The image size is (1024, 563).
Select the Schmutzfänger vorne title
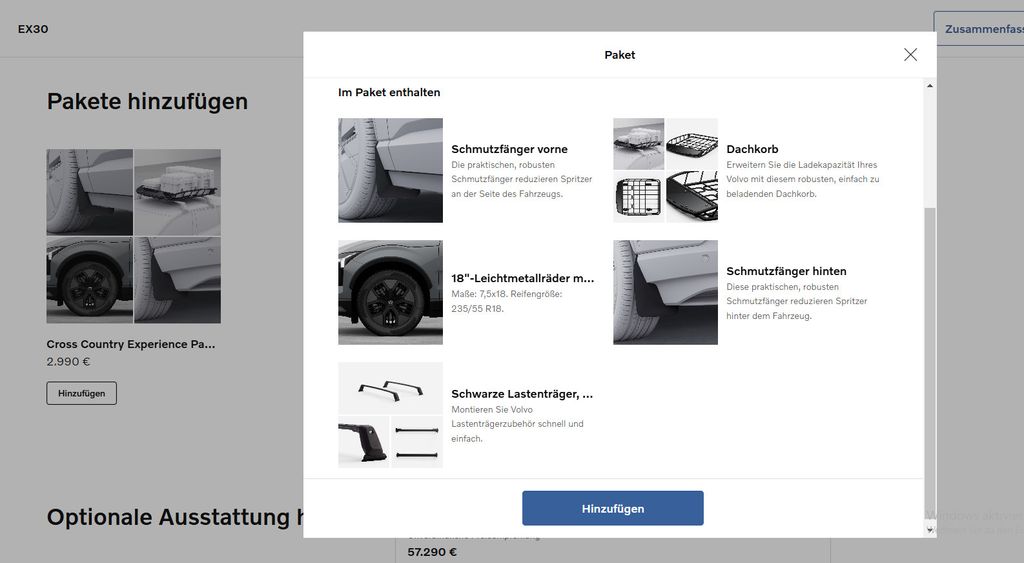point(509,149)
